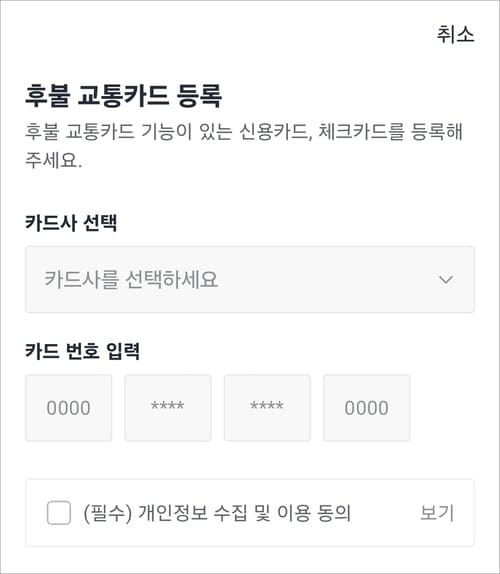Check the 개인정보 수집 및 이용 동의 checkbox
The height and width of the screenshot is (574, 500).
click(59, 513)
